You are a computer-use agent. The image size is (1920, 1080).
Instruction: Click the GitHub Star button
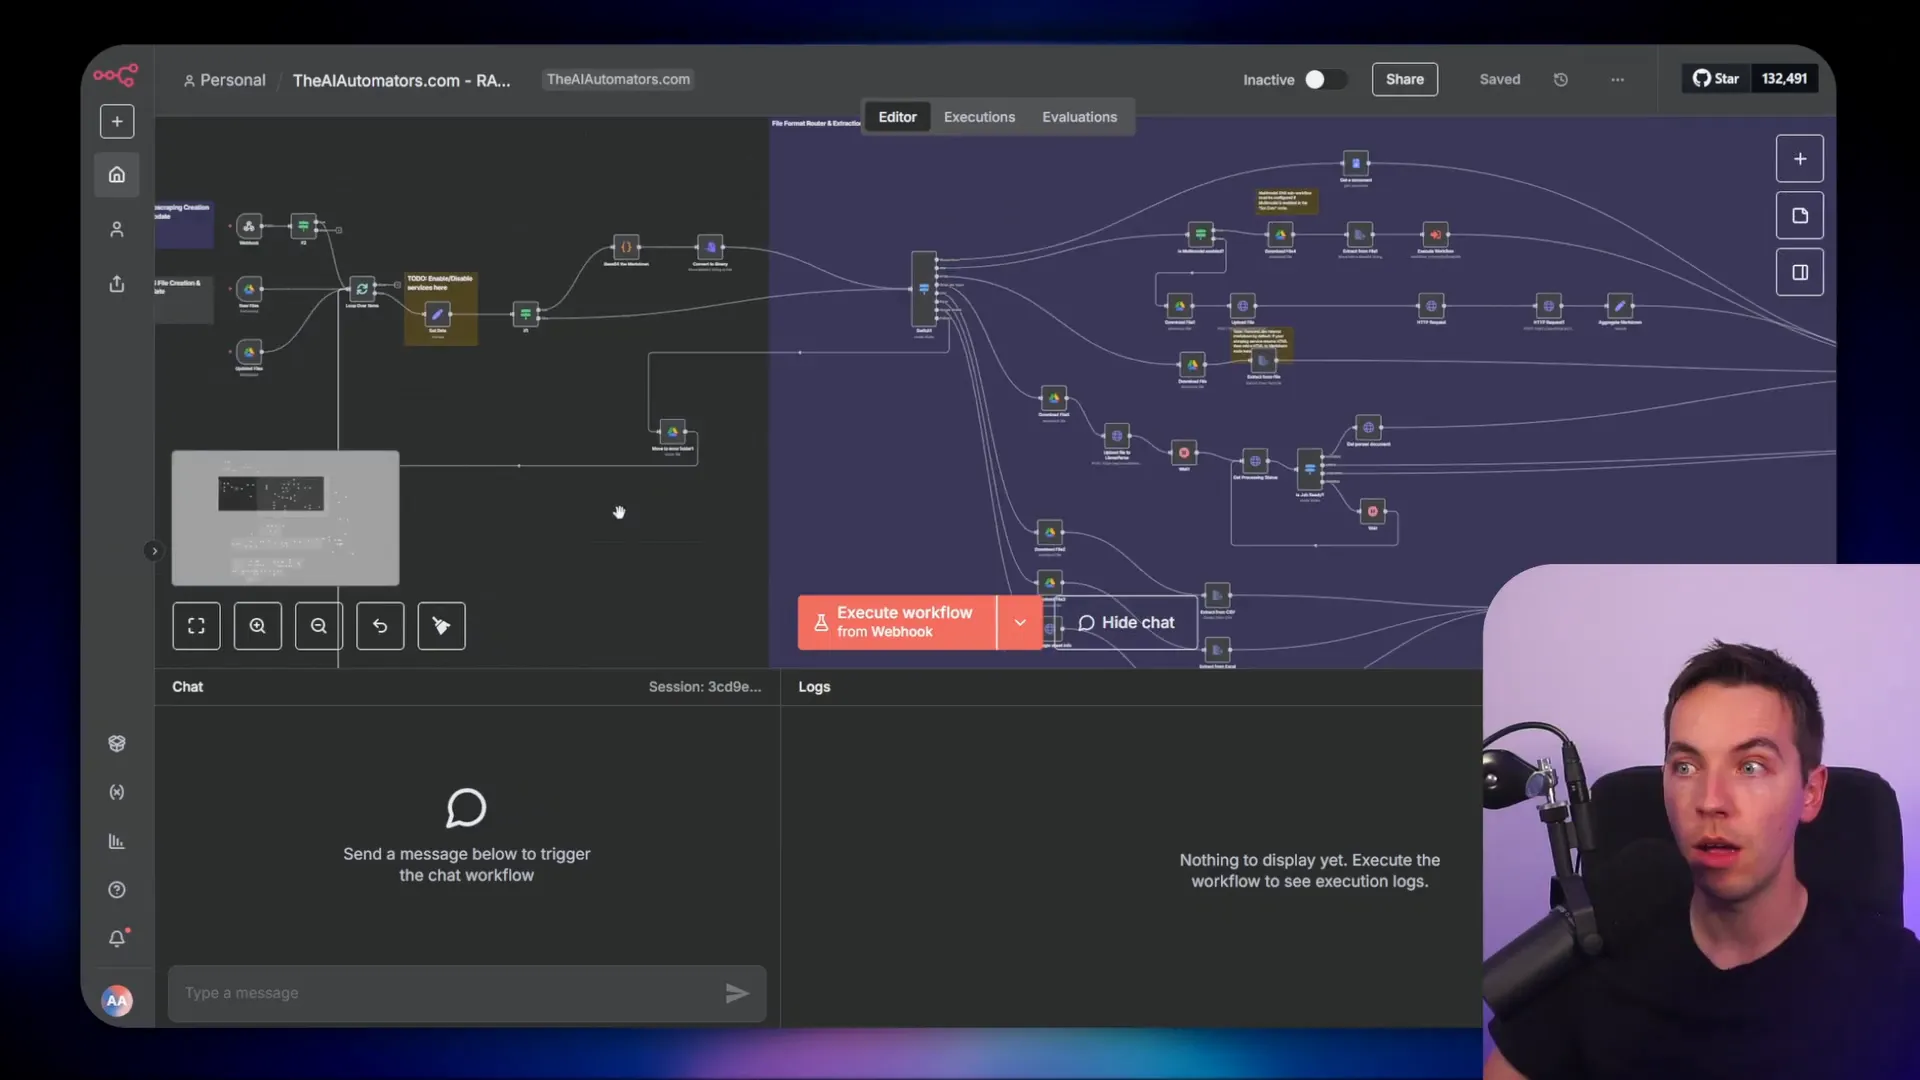click(x=1716, y=79)
